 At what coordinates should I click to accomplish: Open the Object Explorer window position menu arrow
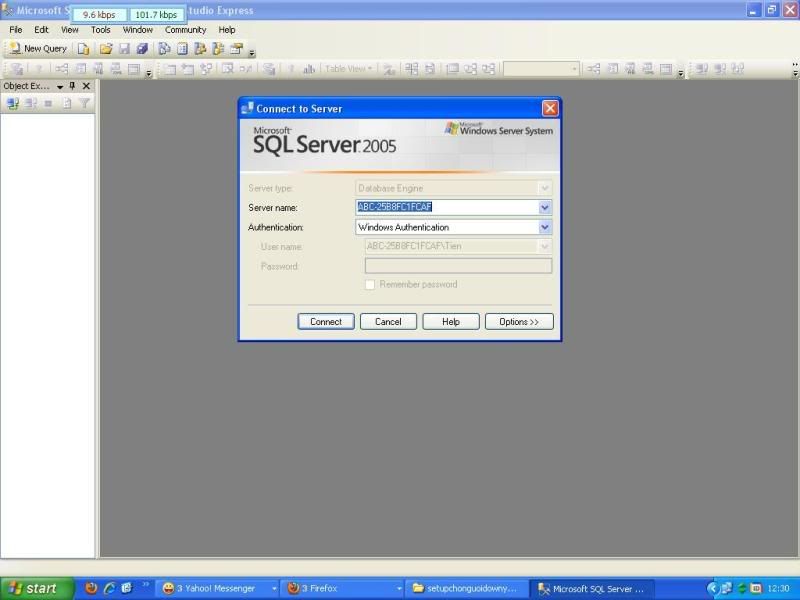click(60, 87)
